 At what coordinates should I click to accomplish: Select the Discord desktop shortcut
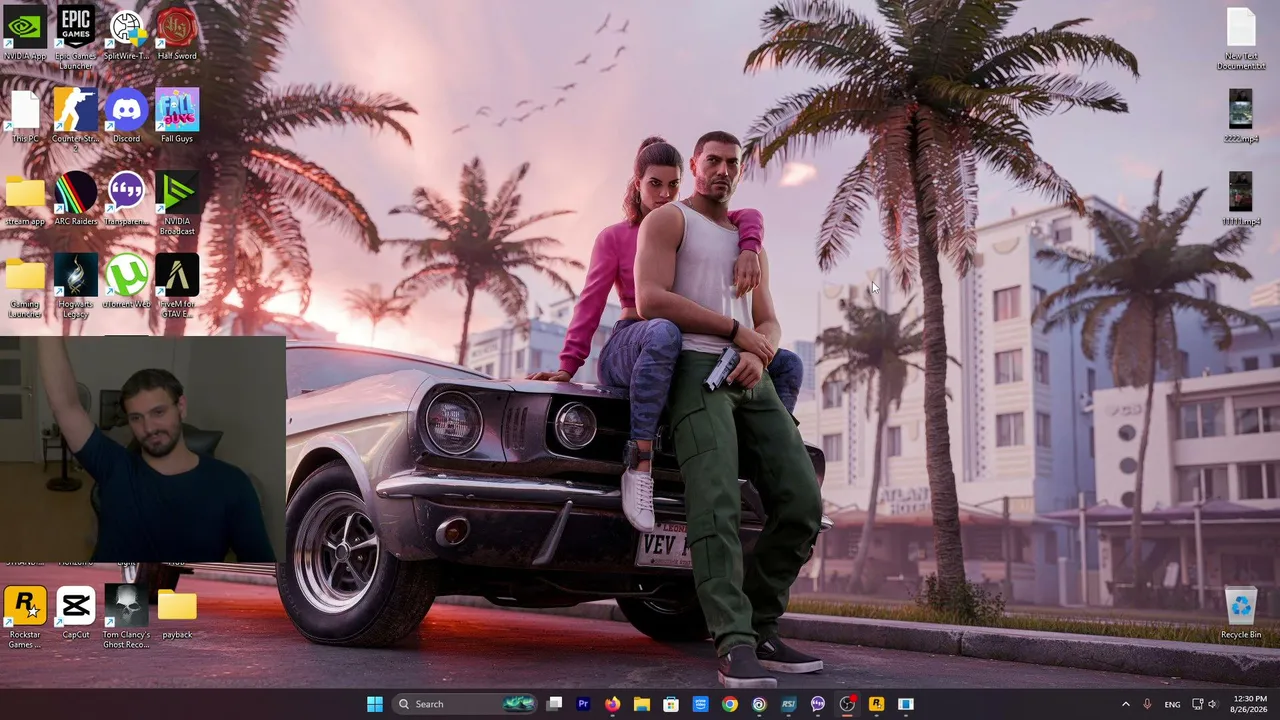126,117
